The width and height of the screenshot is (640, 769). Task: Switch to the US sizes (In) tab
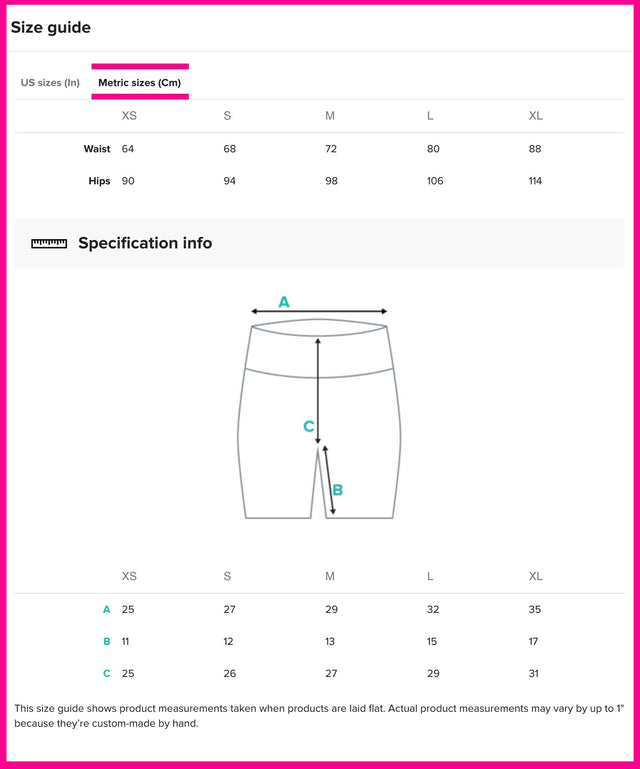coord(50,82)
